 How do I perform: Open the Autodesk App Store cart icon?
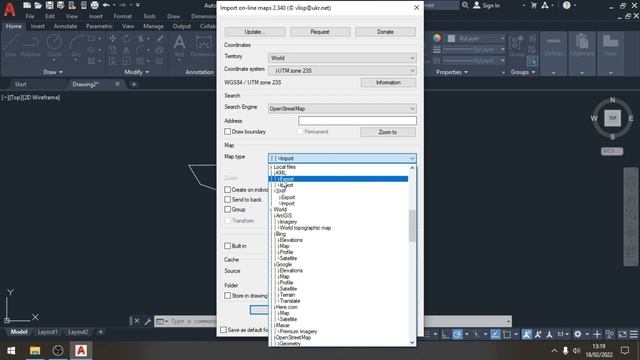(x=533, y=5)
